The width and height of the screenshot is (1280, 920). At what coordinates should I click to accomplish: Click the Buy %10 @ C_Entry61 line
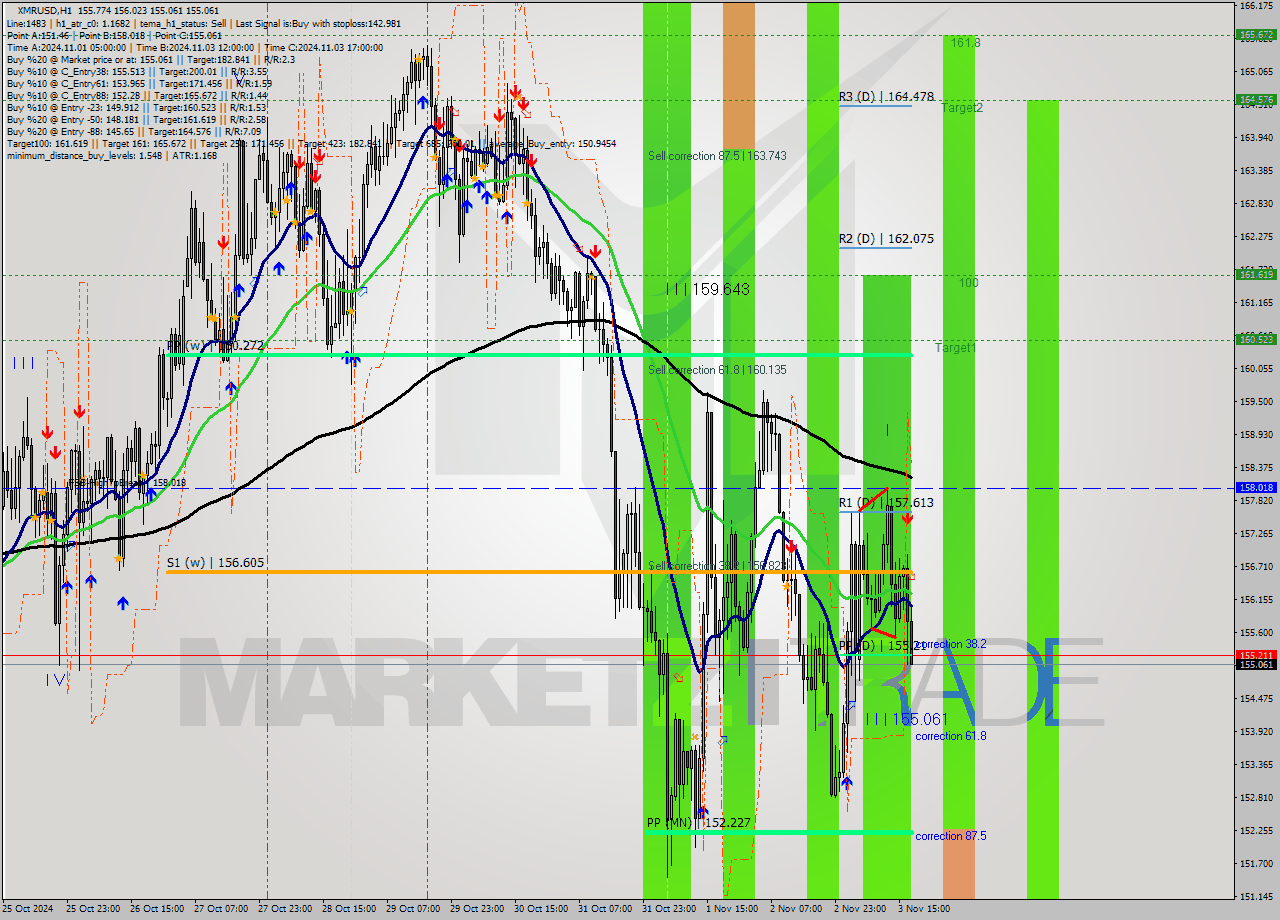[139, 83]
